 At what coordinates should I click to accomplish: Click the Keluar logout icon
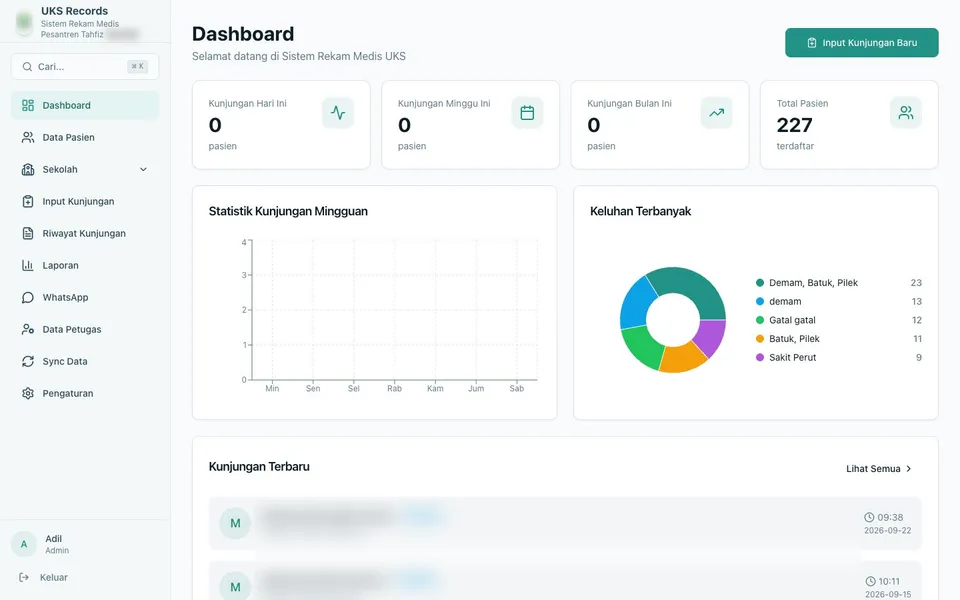click(24, 577)
